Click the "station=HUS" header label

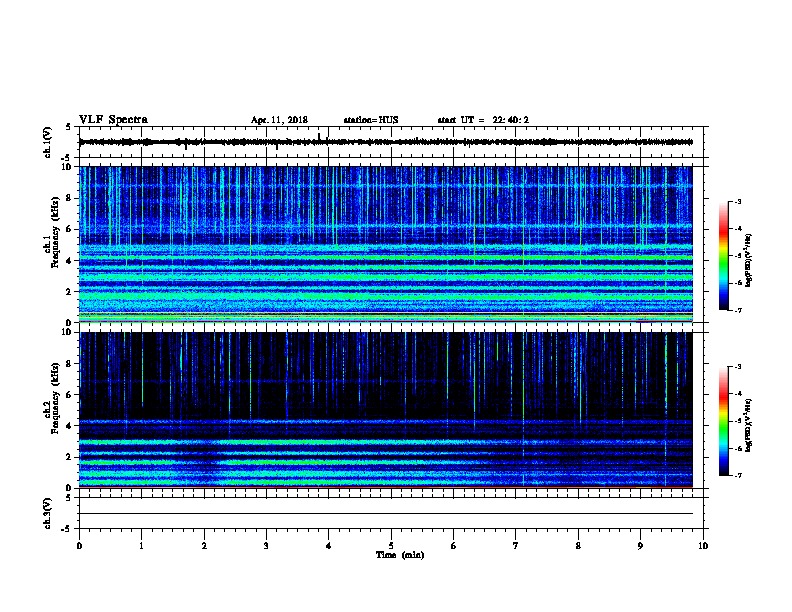coord(371,120)
